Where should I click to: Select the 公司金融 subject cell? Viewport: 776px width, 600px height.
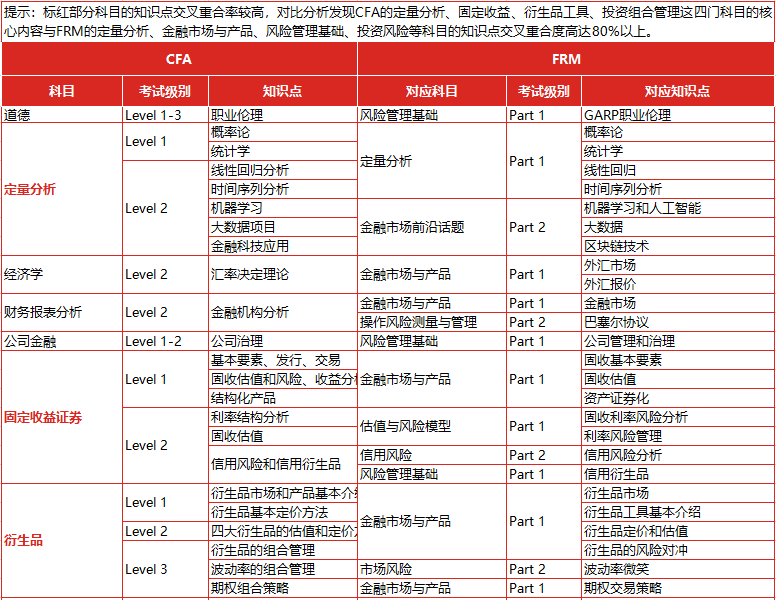(x=62, y=341)
